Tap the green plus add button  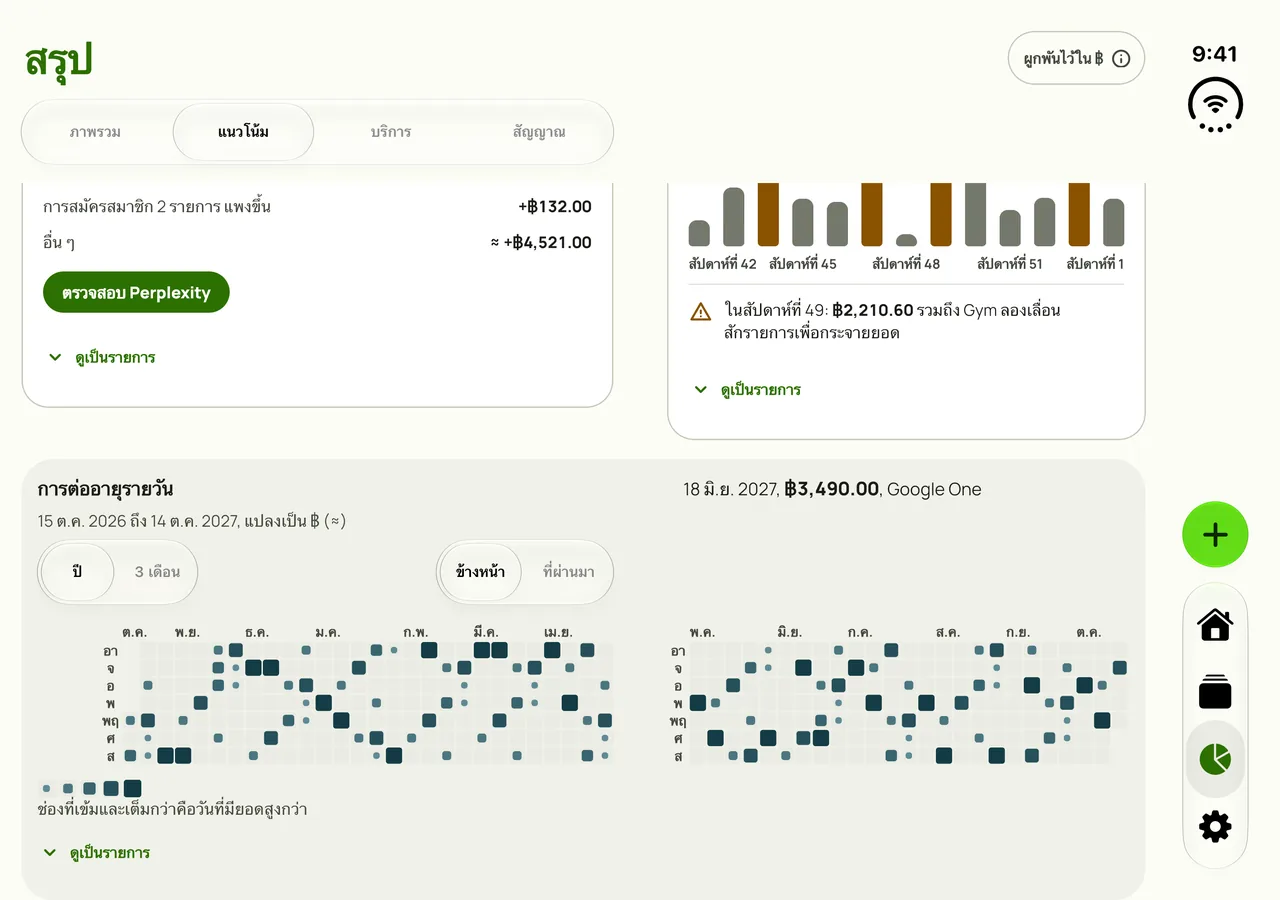click(1215, 535)
